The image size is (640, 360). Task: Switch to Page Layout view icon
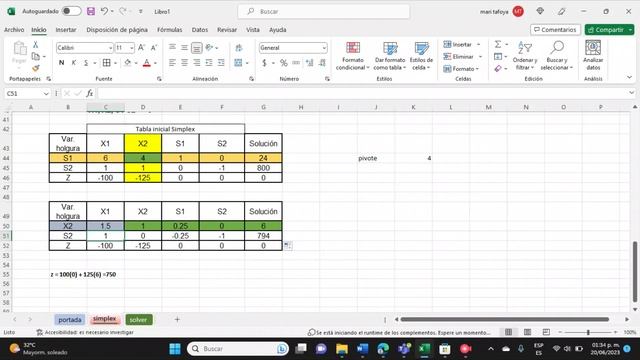[527, 332]
